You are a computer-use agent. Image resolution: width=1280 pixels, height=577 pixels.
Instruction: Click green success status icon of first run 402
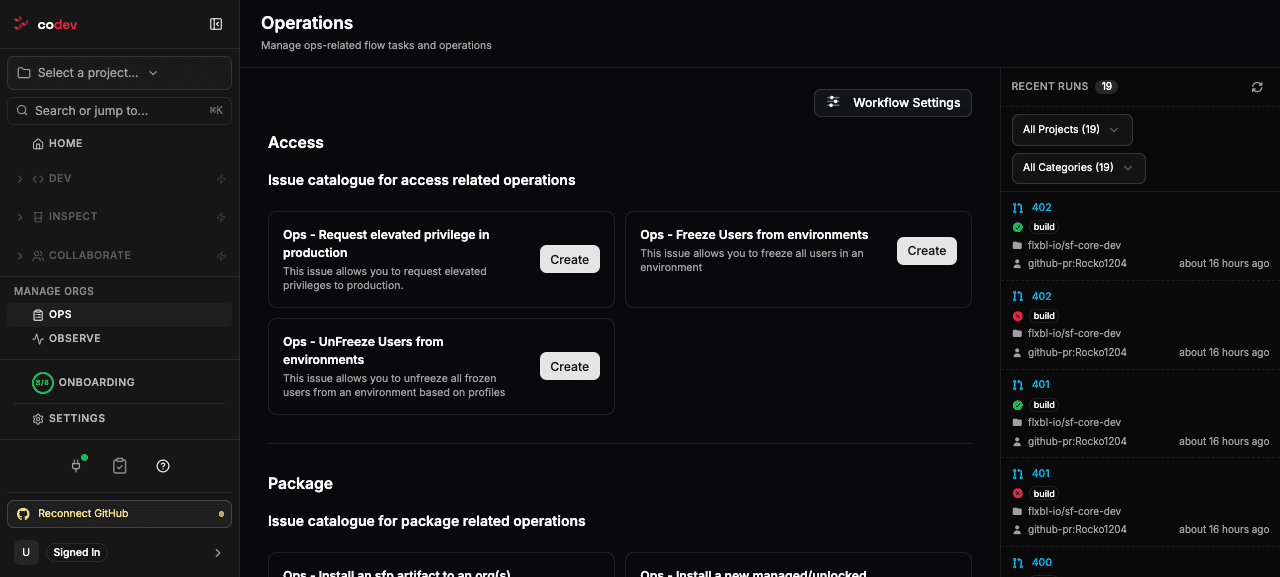coord(1018,227)
